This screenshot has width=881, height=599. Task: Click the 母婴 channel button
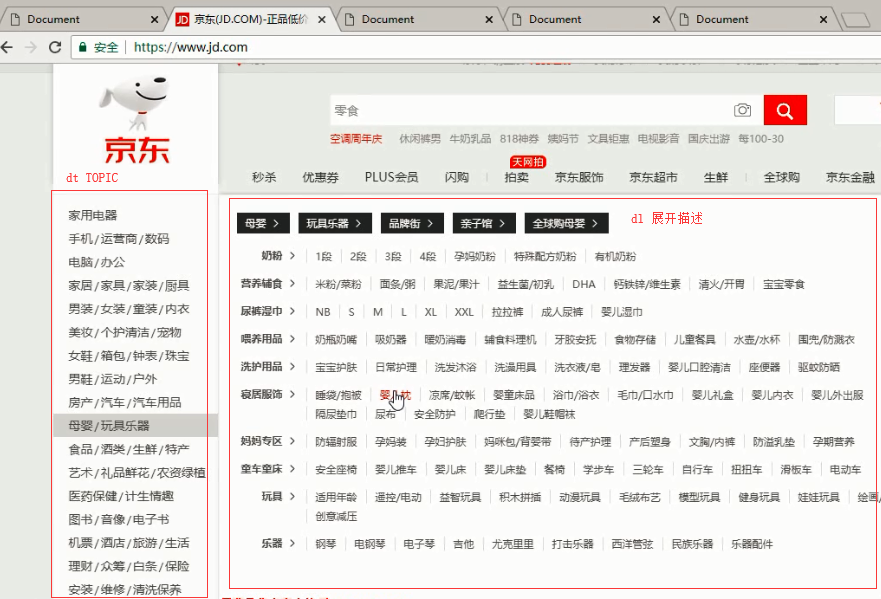click(263, 223)
